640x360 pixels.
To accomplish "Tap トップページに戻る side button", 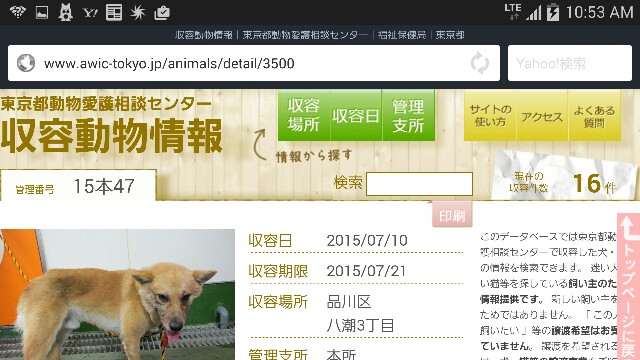I will (628, 287).
